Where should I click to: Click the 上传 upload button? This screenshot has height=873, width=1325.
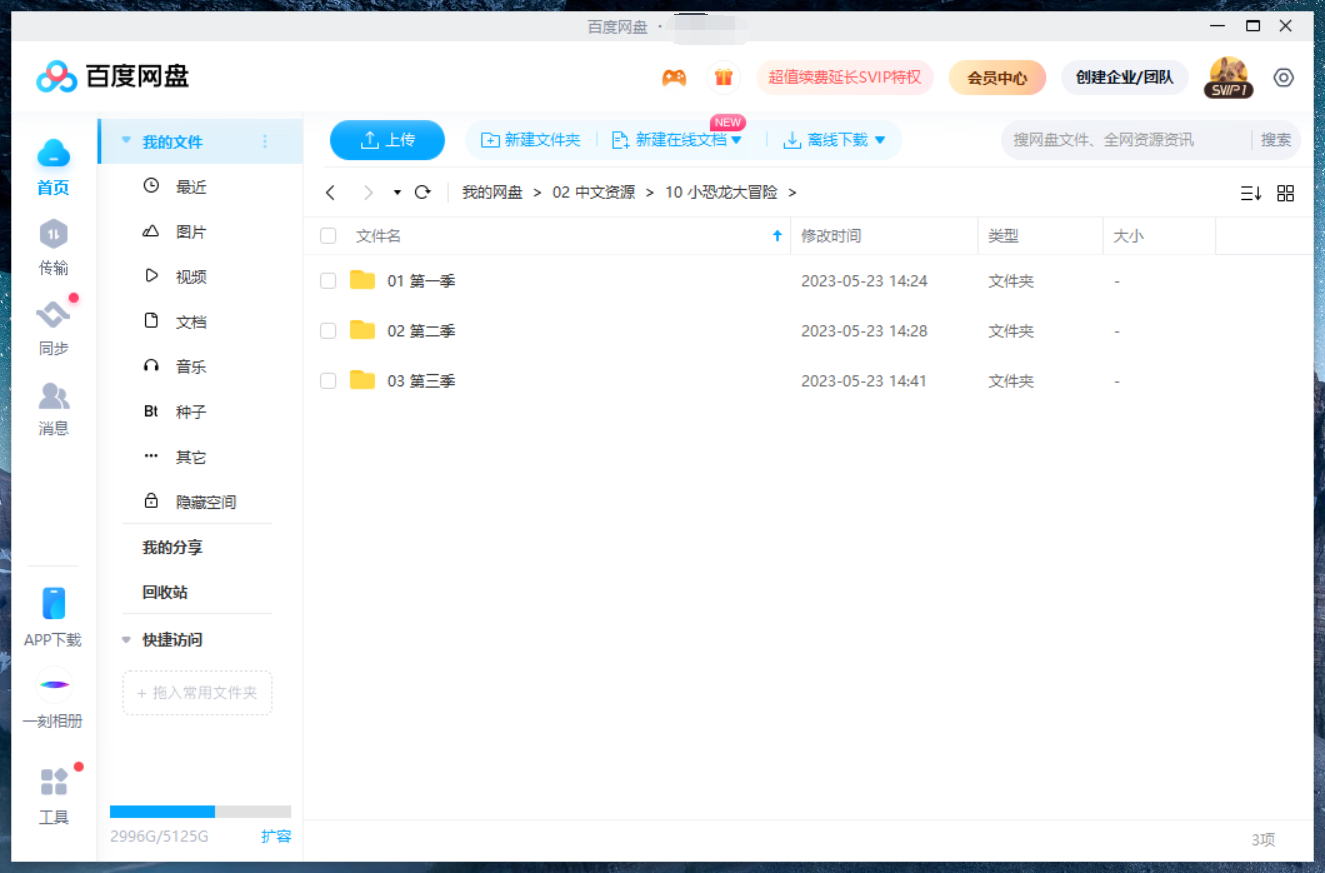[x=387, y=140]
